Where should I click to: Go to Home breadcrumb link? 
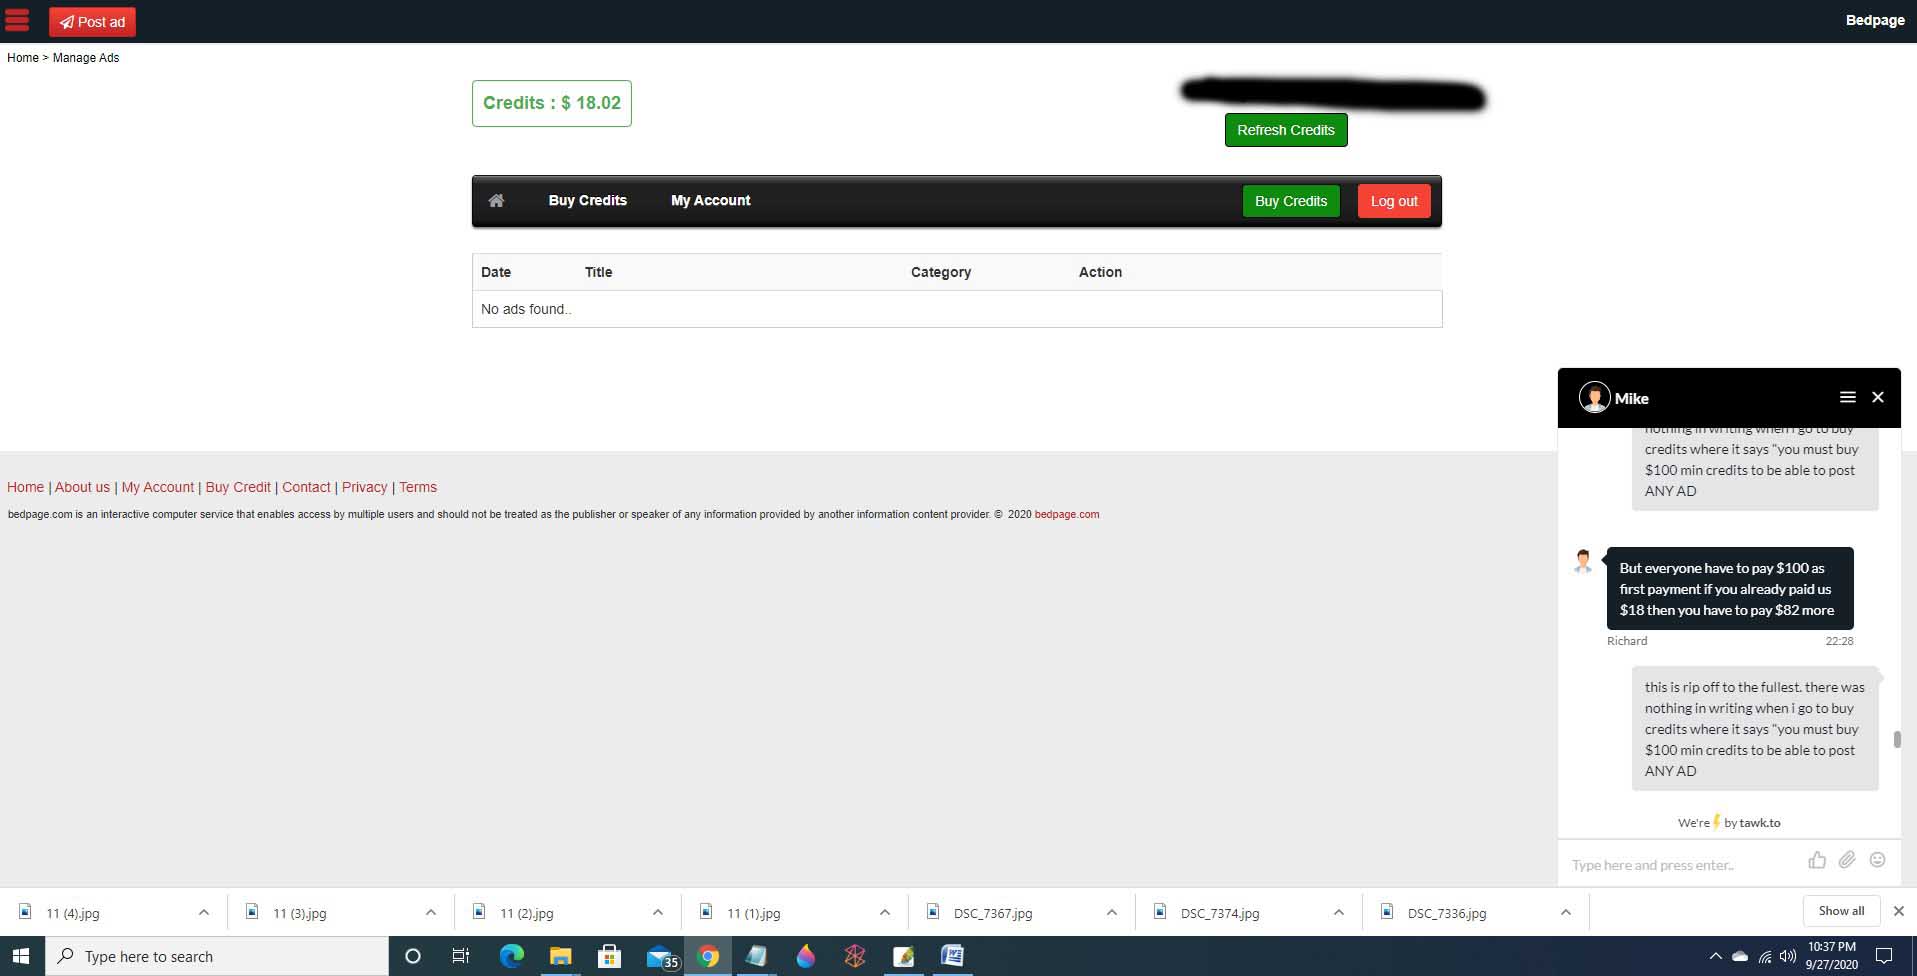[x=22, y=58]
